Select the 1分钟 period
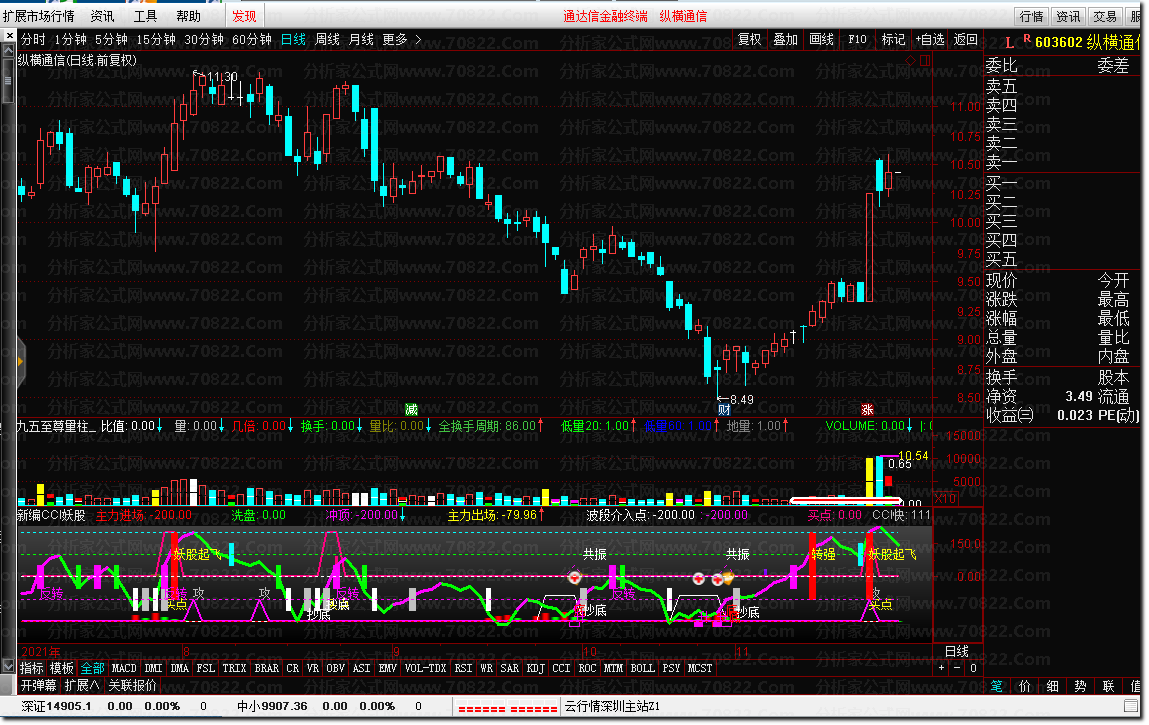1149x725 pixels. [70, 40]
